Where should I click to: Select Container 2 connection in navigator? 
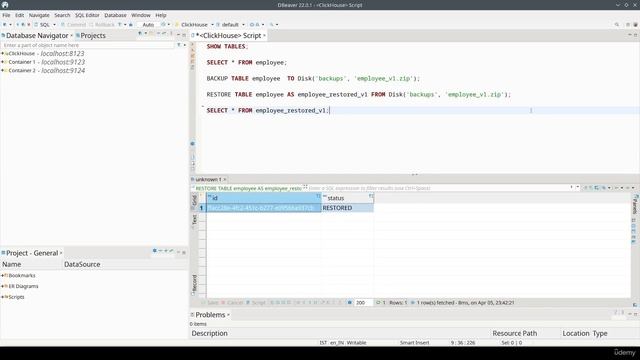coord(47,71)
